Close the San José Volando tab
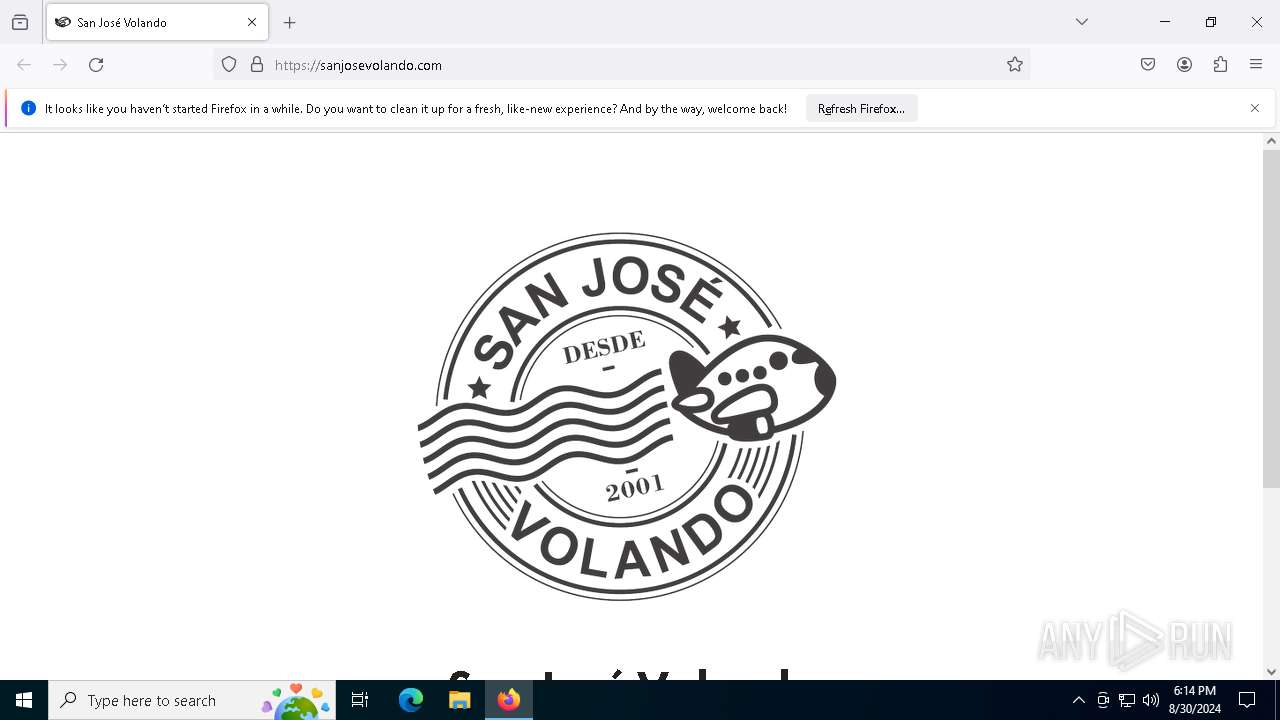This screenshot has width=1280, height=720. click(x=252, y=22)
